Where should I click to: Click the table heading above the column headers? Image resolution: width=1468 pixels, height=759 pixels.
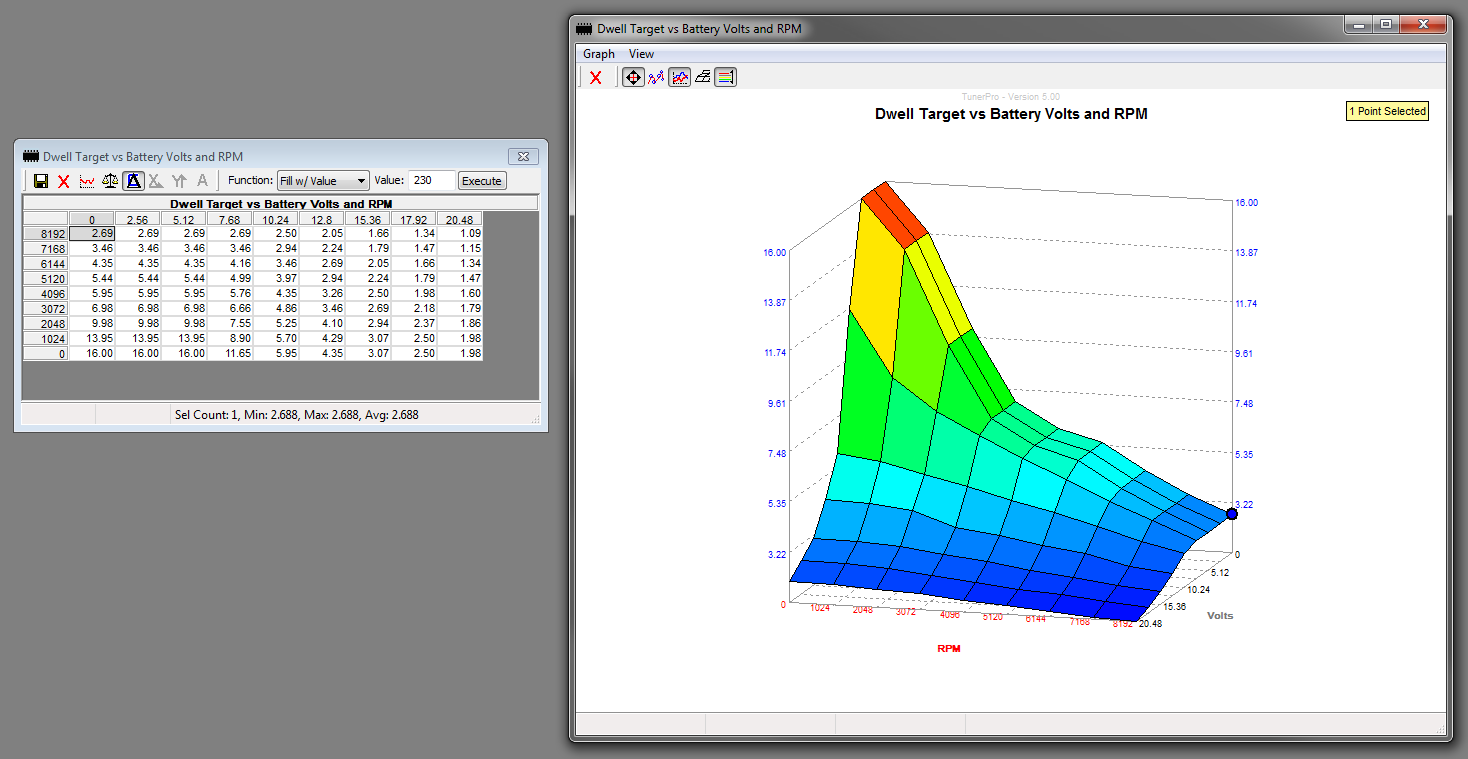pyautogui.click(x=280, y=203)
